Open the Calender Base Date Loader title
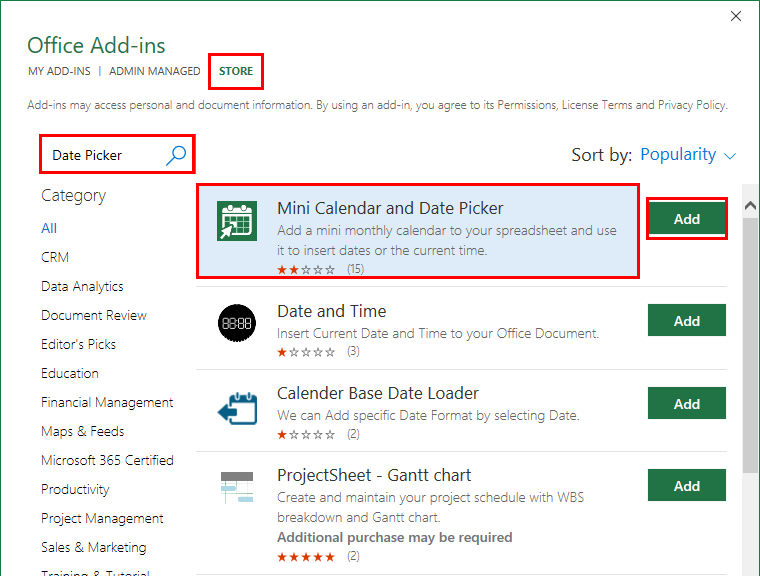This screenshot has width=760, height=576. 378,393
